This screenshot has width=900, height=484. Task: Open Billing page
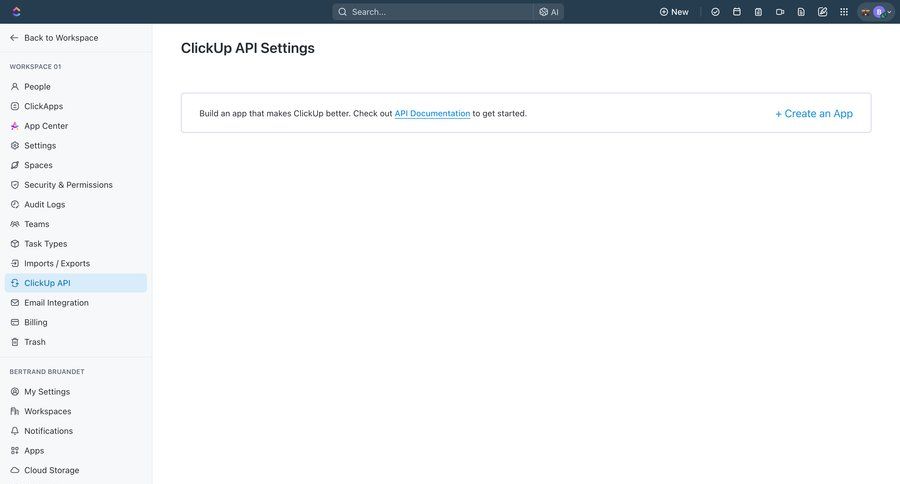(x=76, y=322)
